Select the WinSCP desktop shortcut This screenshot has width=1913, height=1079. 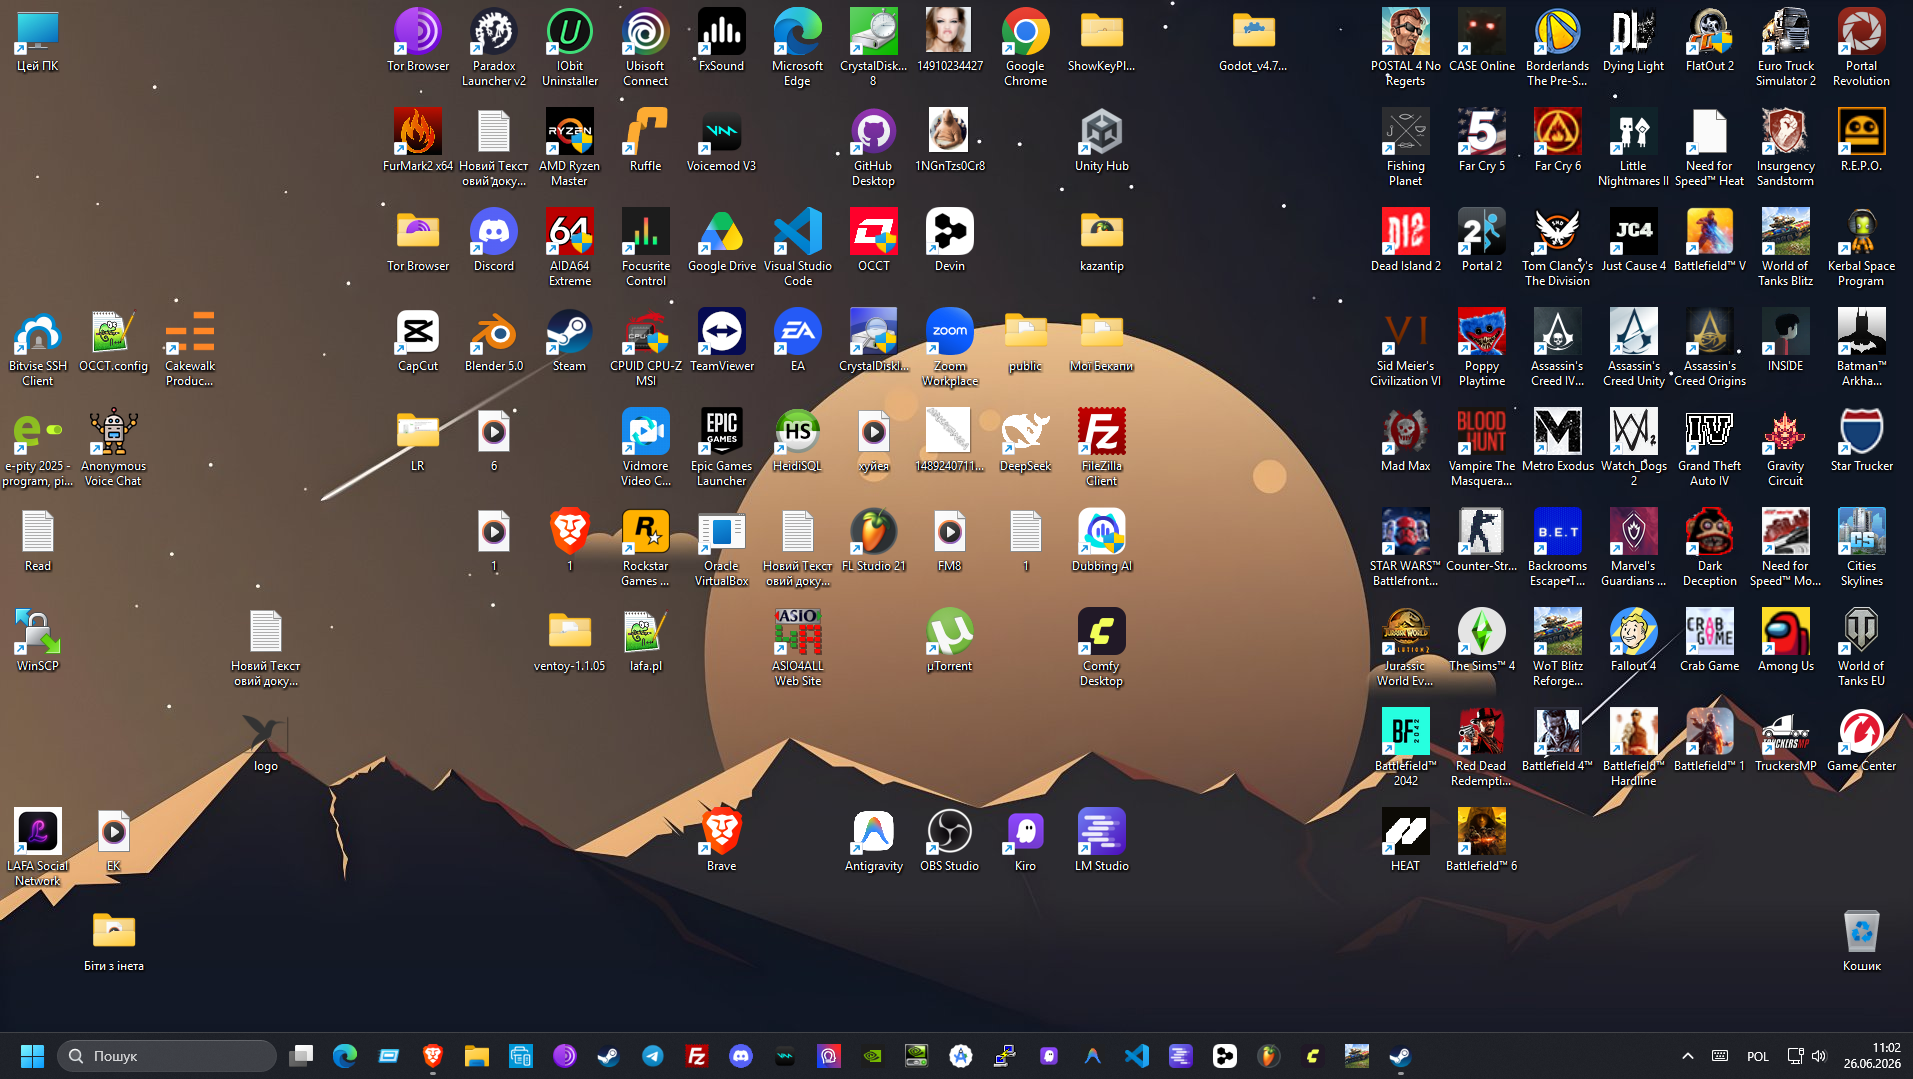(38, 640)
